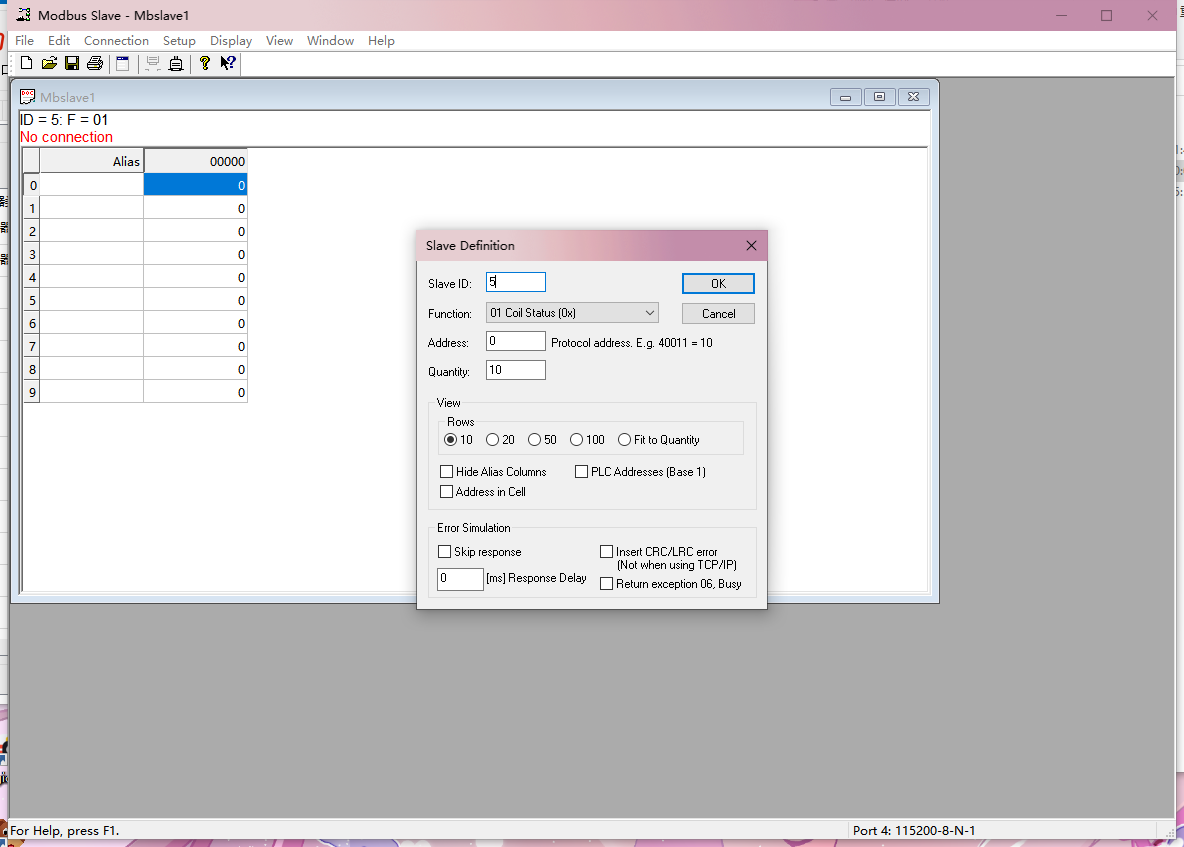The height and width of the screenshot is (847, 1184).
Task: Click the yellow question mark About icon
Action: pyautogui.click(x=205, y=63)
